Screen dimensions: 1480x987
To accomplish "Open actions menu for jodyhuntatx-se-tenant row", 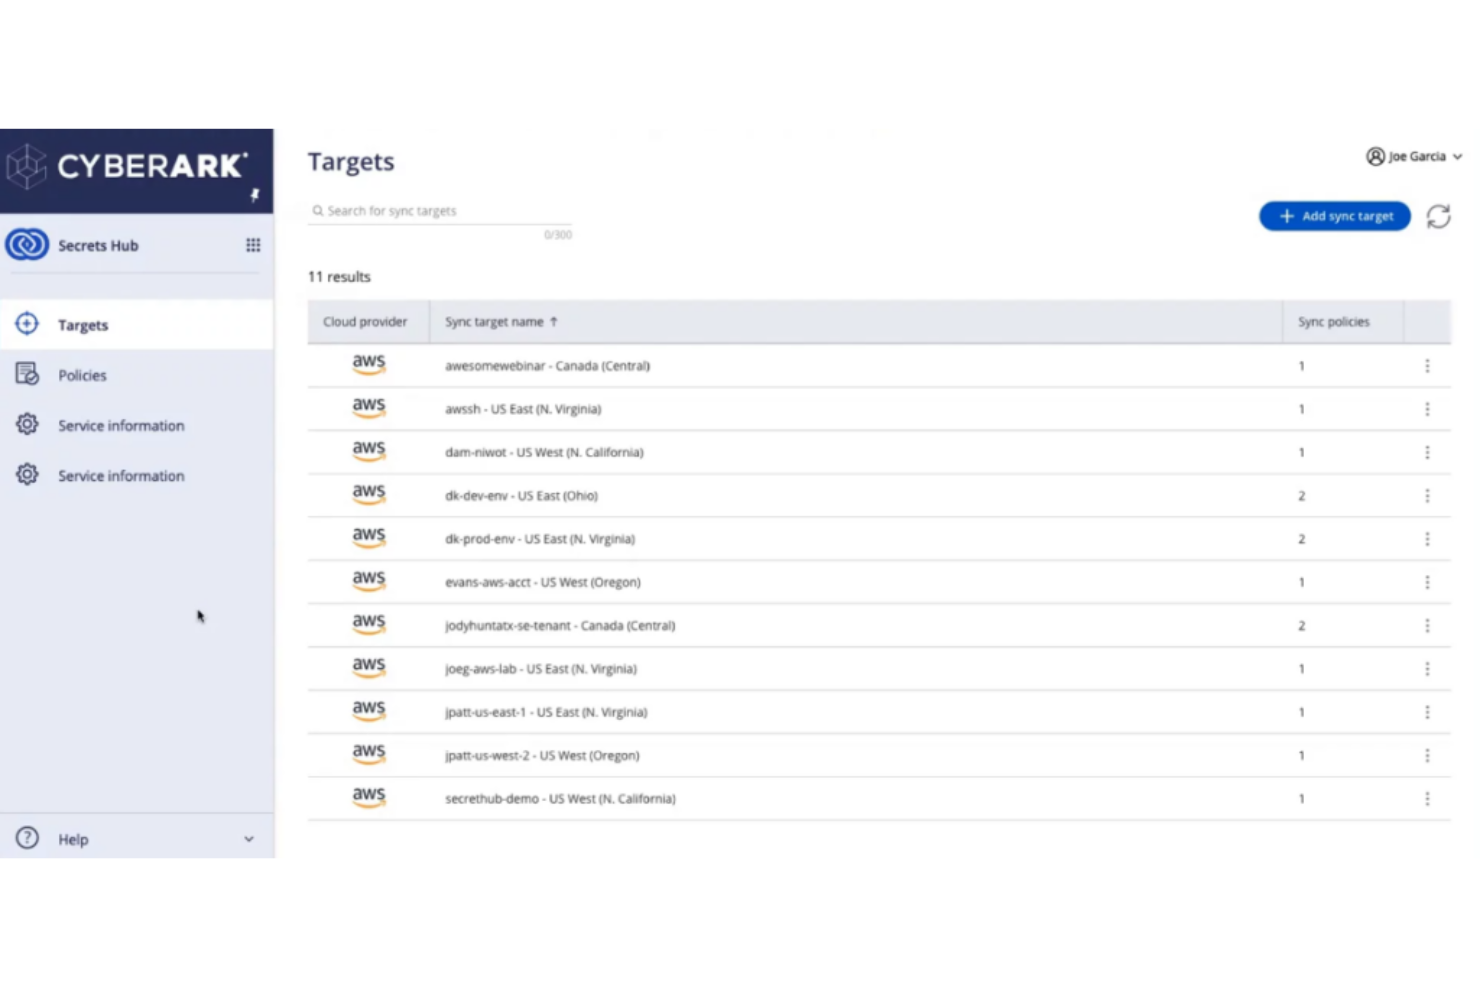I will click(x=1427, y=625).
